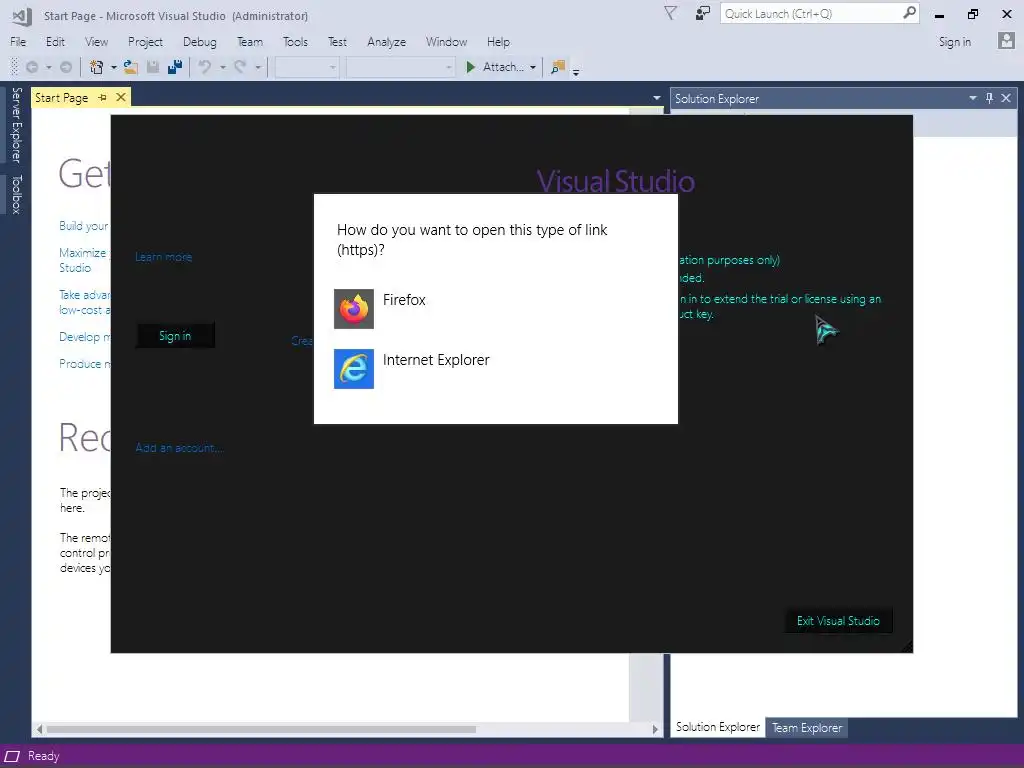The image size is (1024, 768).
Task: Click the Visual Studio logo in title bar
Action: pyautogui.click(x=22, y=16)
